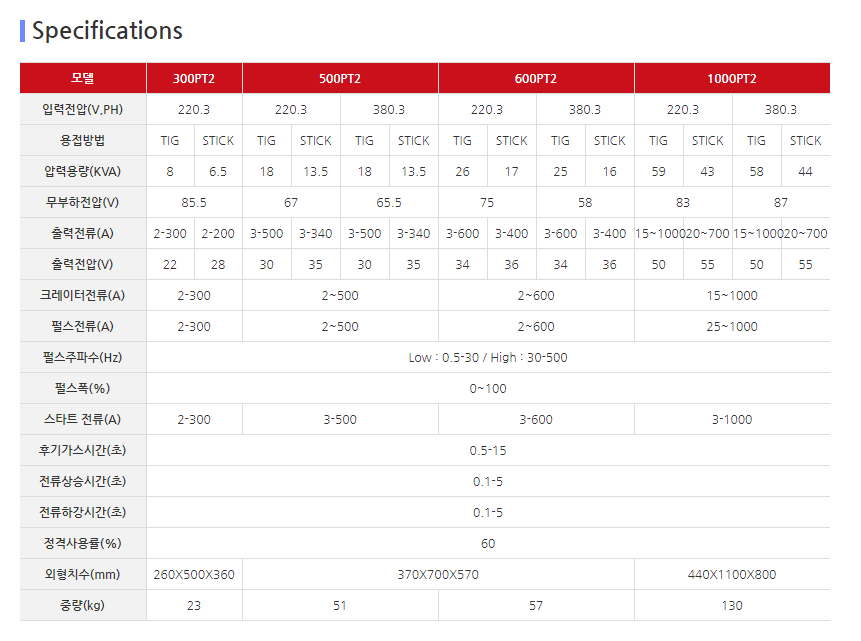The image size is (861, 641).
Task: Click the 59 value in 압력용량 row
Action: [x=658, y=172]
